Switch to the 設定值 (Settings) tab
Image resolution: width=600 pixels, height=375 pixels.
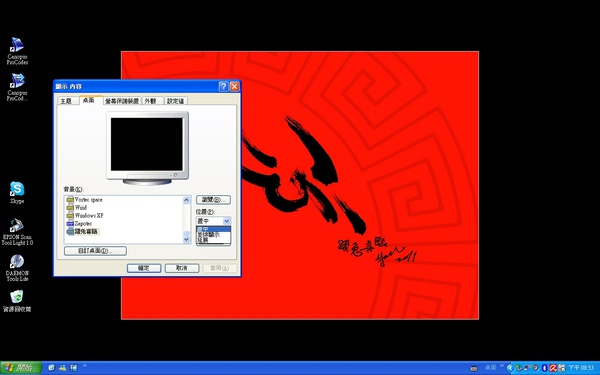click(176, 101)
